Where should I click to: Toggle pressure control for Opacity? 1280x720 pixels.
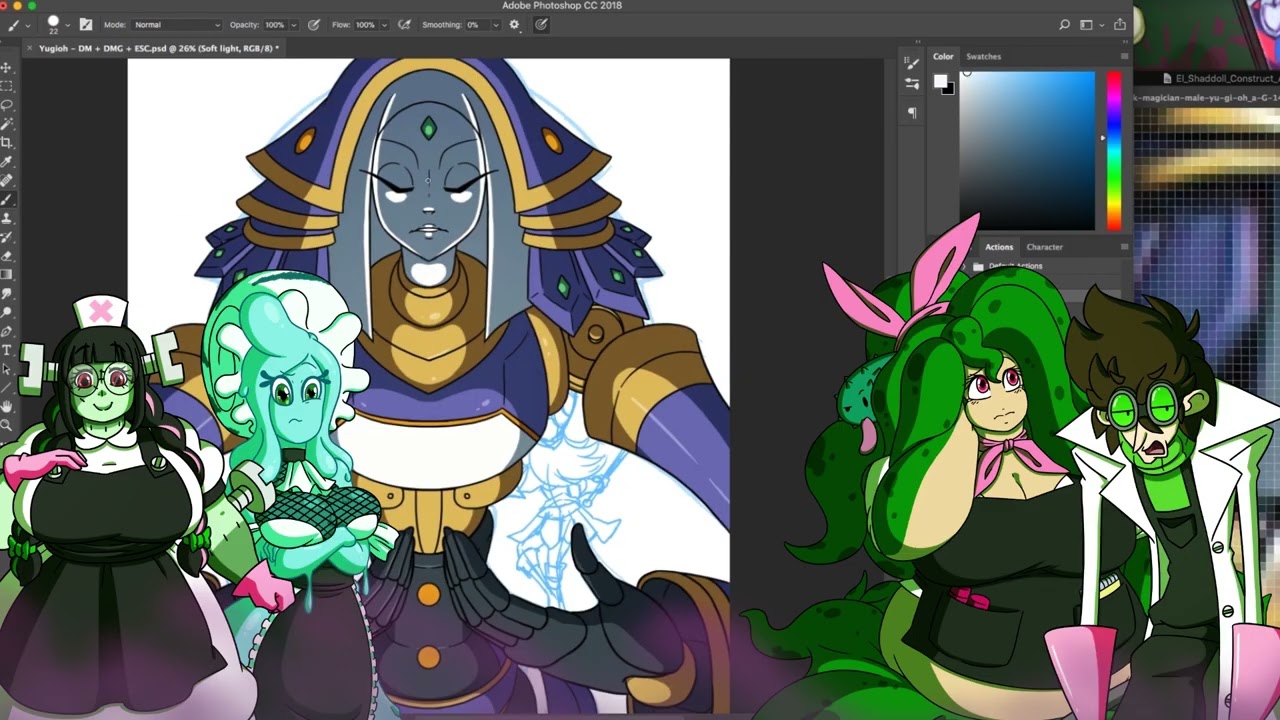314,25
